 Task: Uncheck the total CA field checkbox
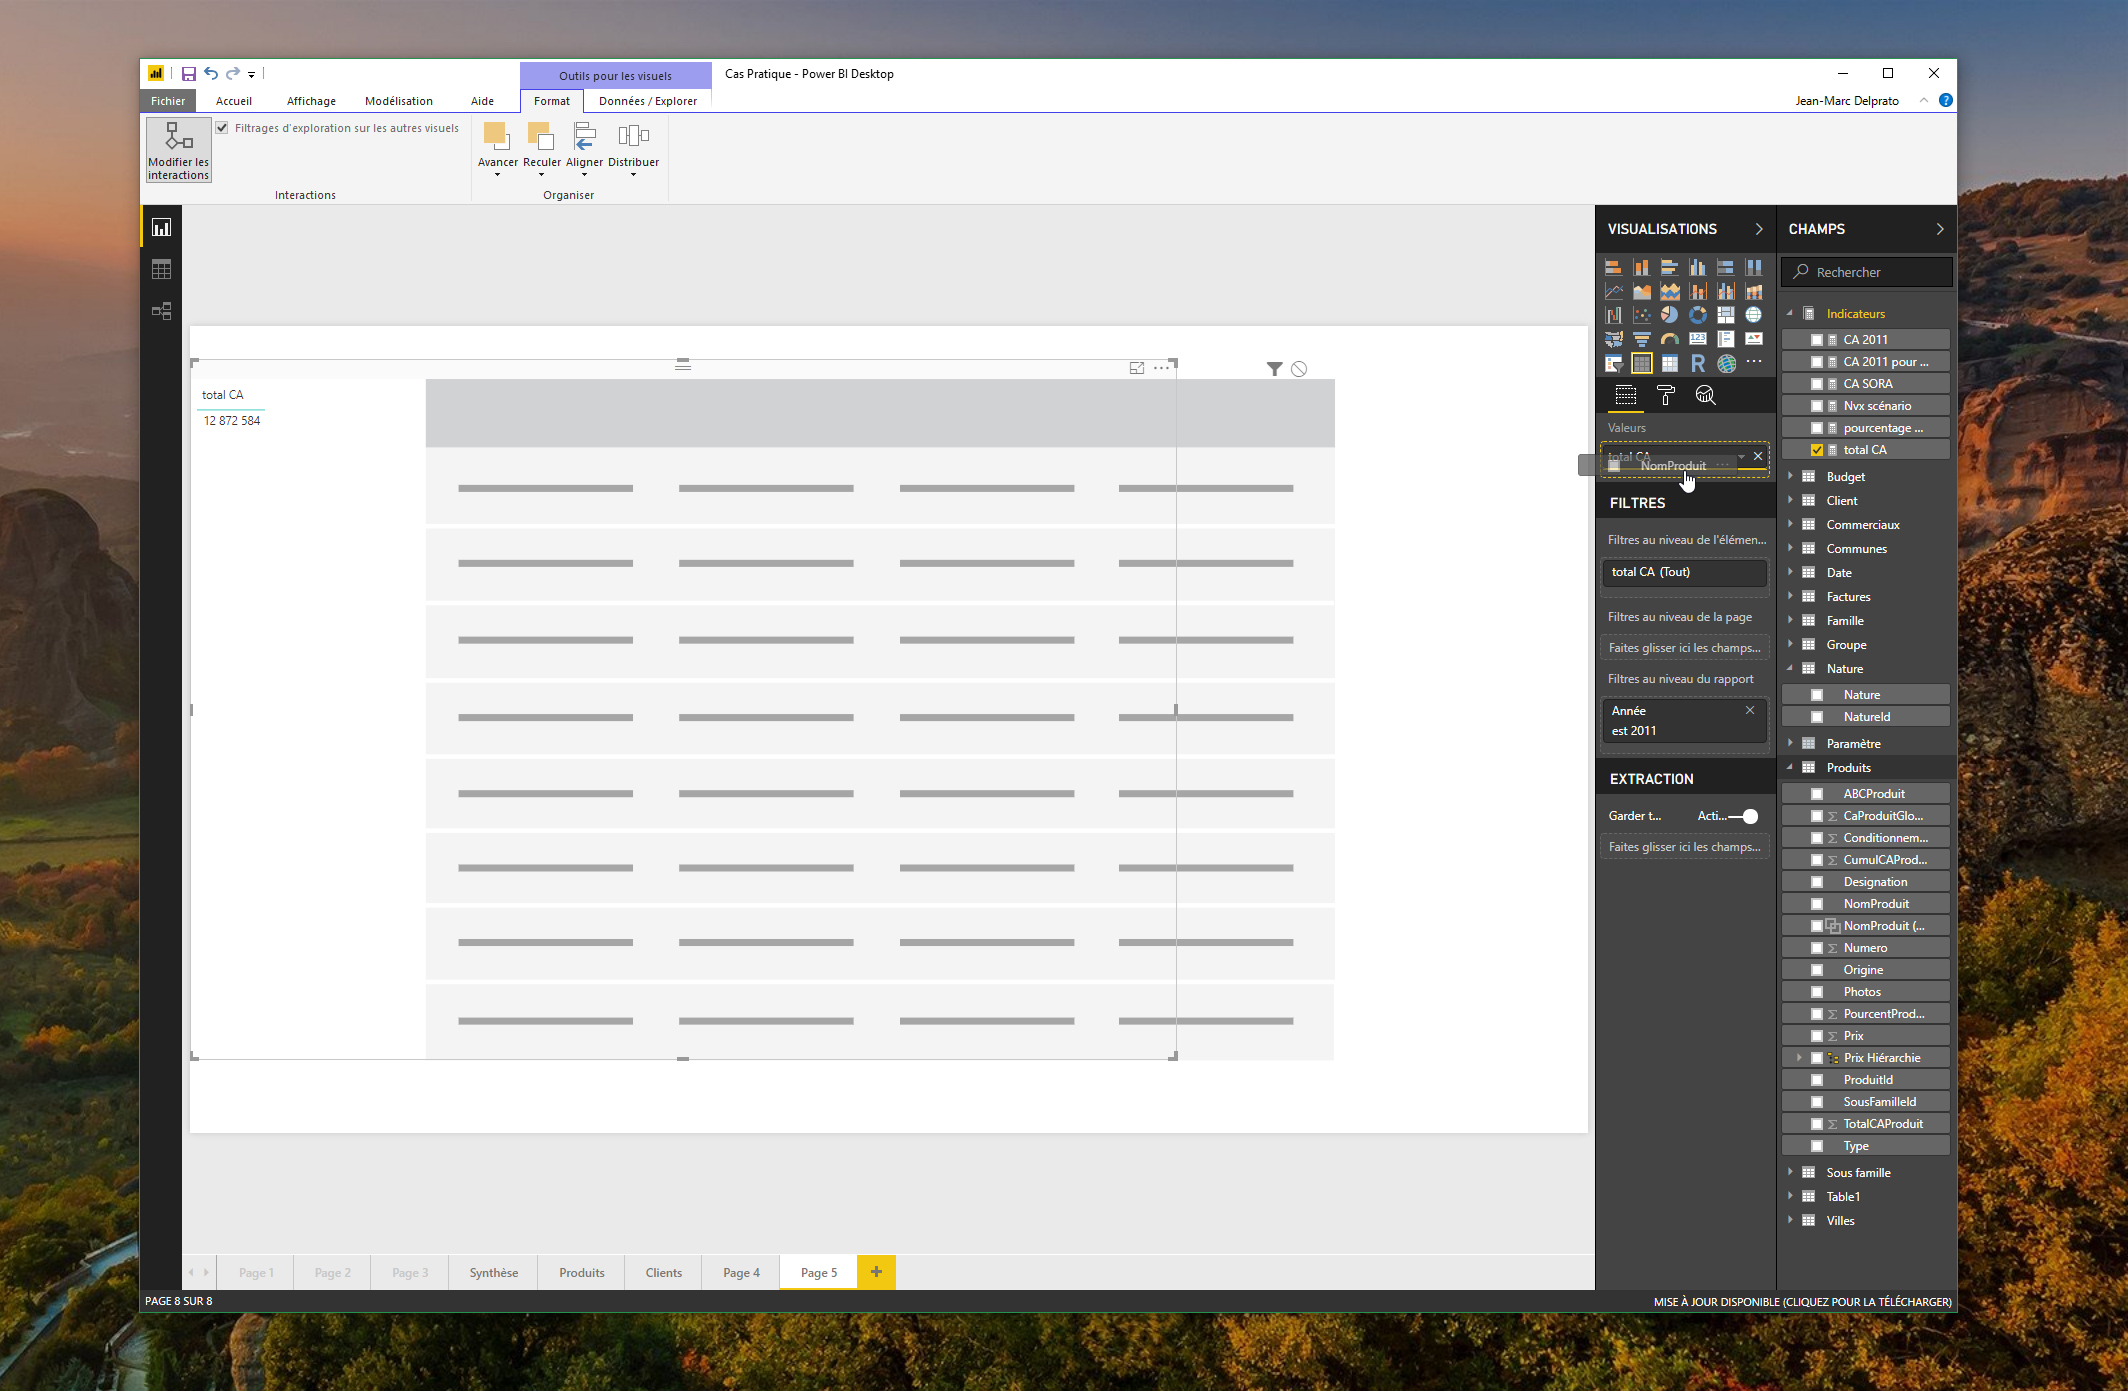pos(1817,450)
